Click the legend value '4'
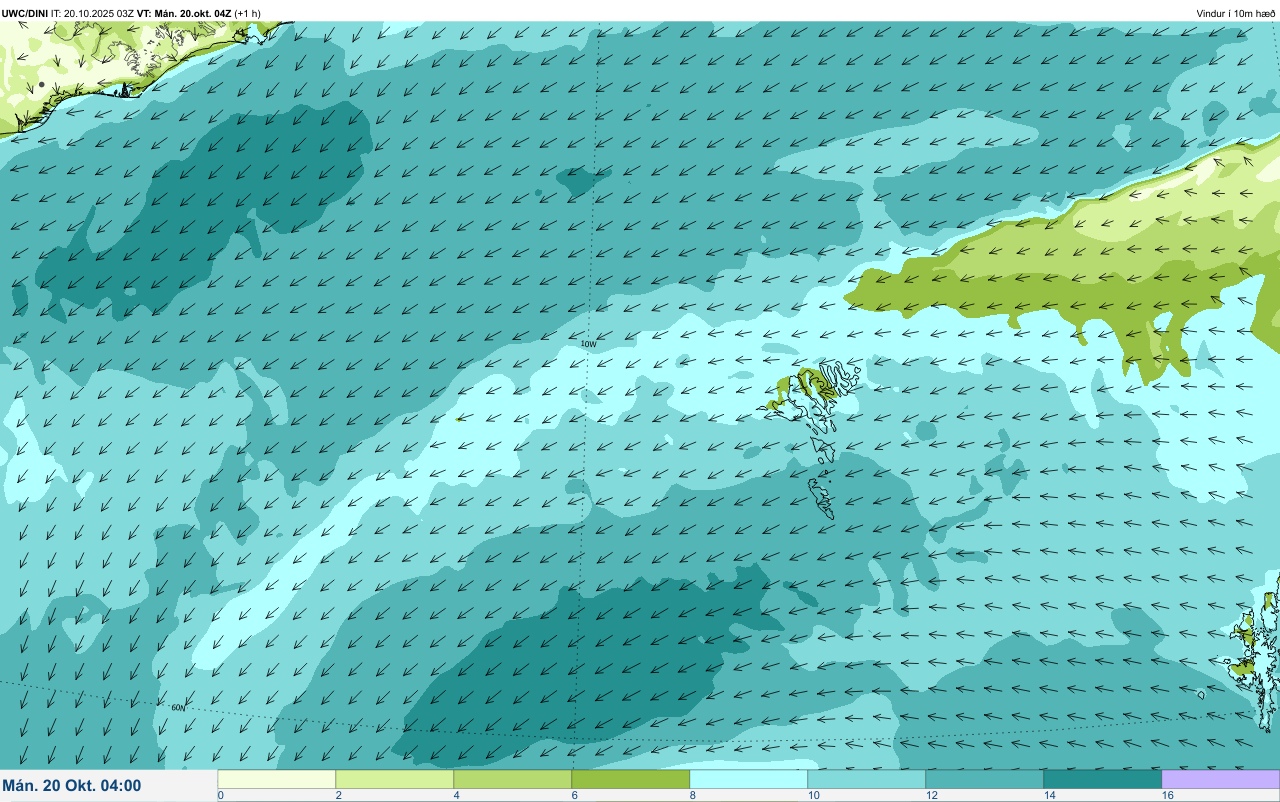Image resolution: width=1280 pixels, height=802 pixels. coord(457,795)
